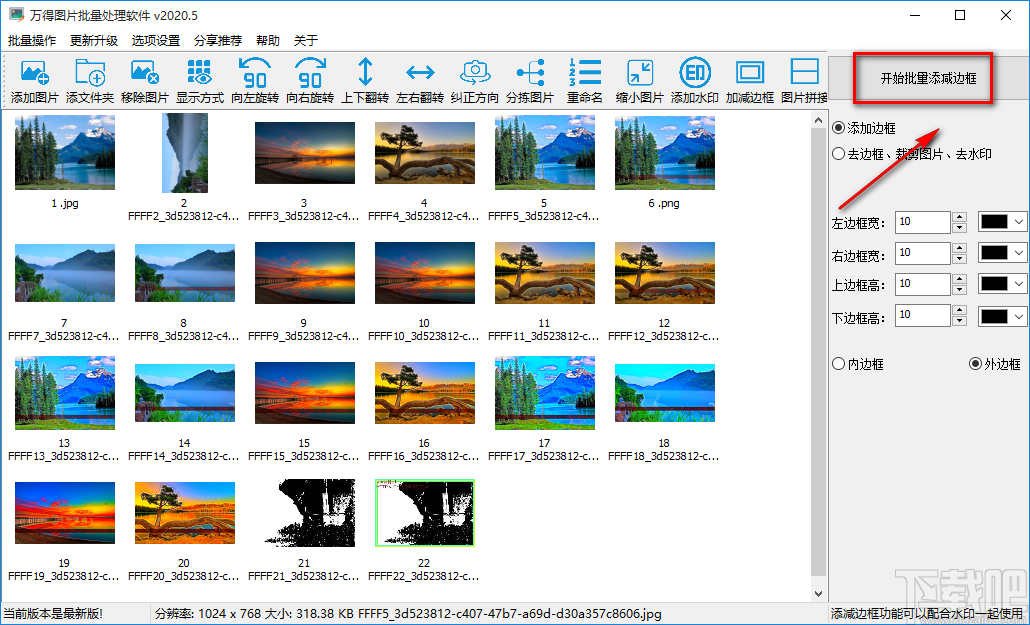Screen dimensions: 1030x625
Task: Click the black swatch for 左边框宽
Action: 995,222
